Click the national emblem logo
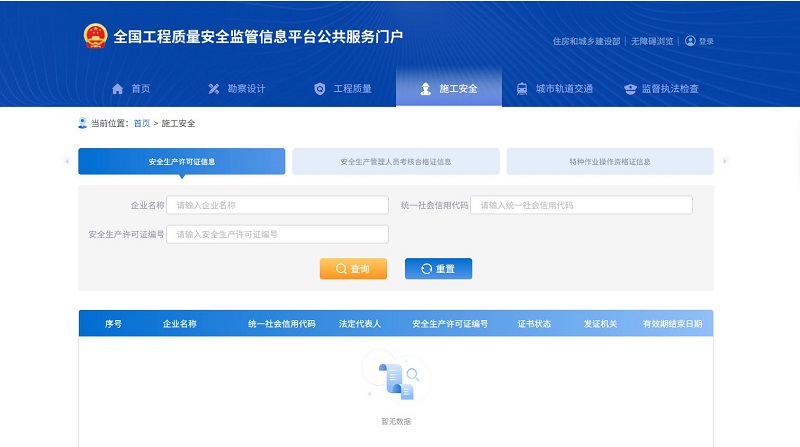 coord(95,36)
